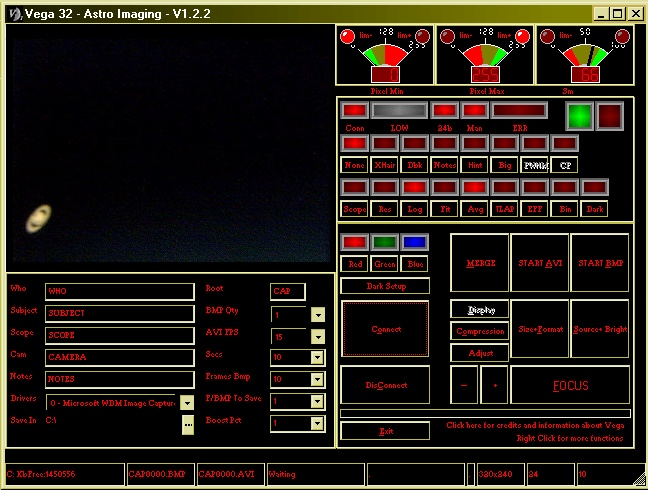
Task: Select the Blue color channel swatch
Action: [414, 242]
